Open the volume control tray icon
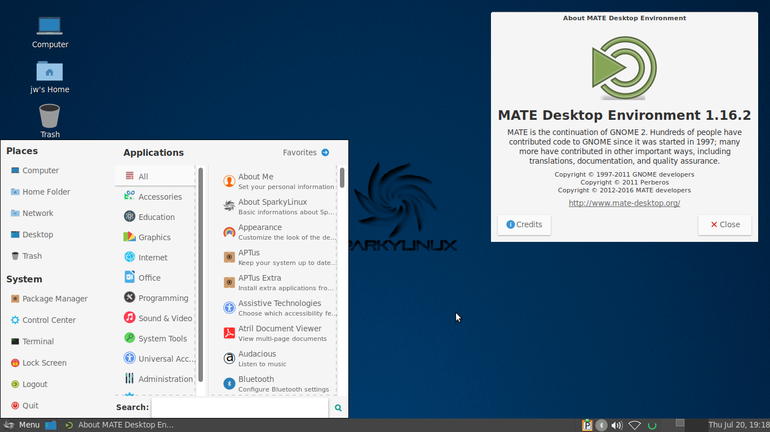This screenshot has height=432, width=770. [617, 425]
